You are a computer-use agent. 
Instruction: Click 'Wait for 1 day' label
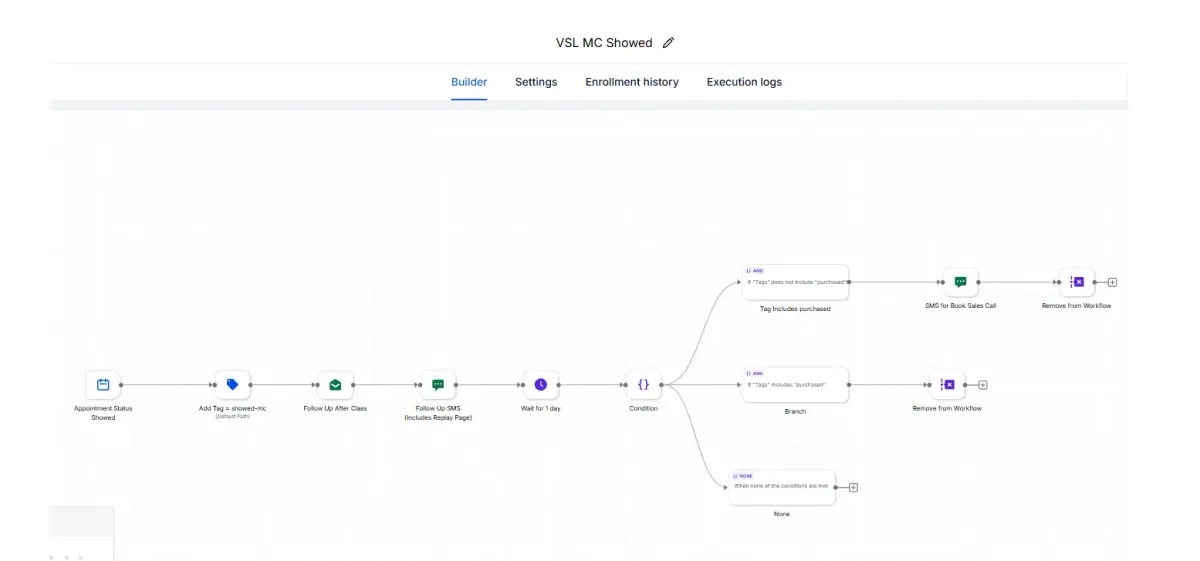(541, 408)
